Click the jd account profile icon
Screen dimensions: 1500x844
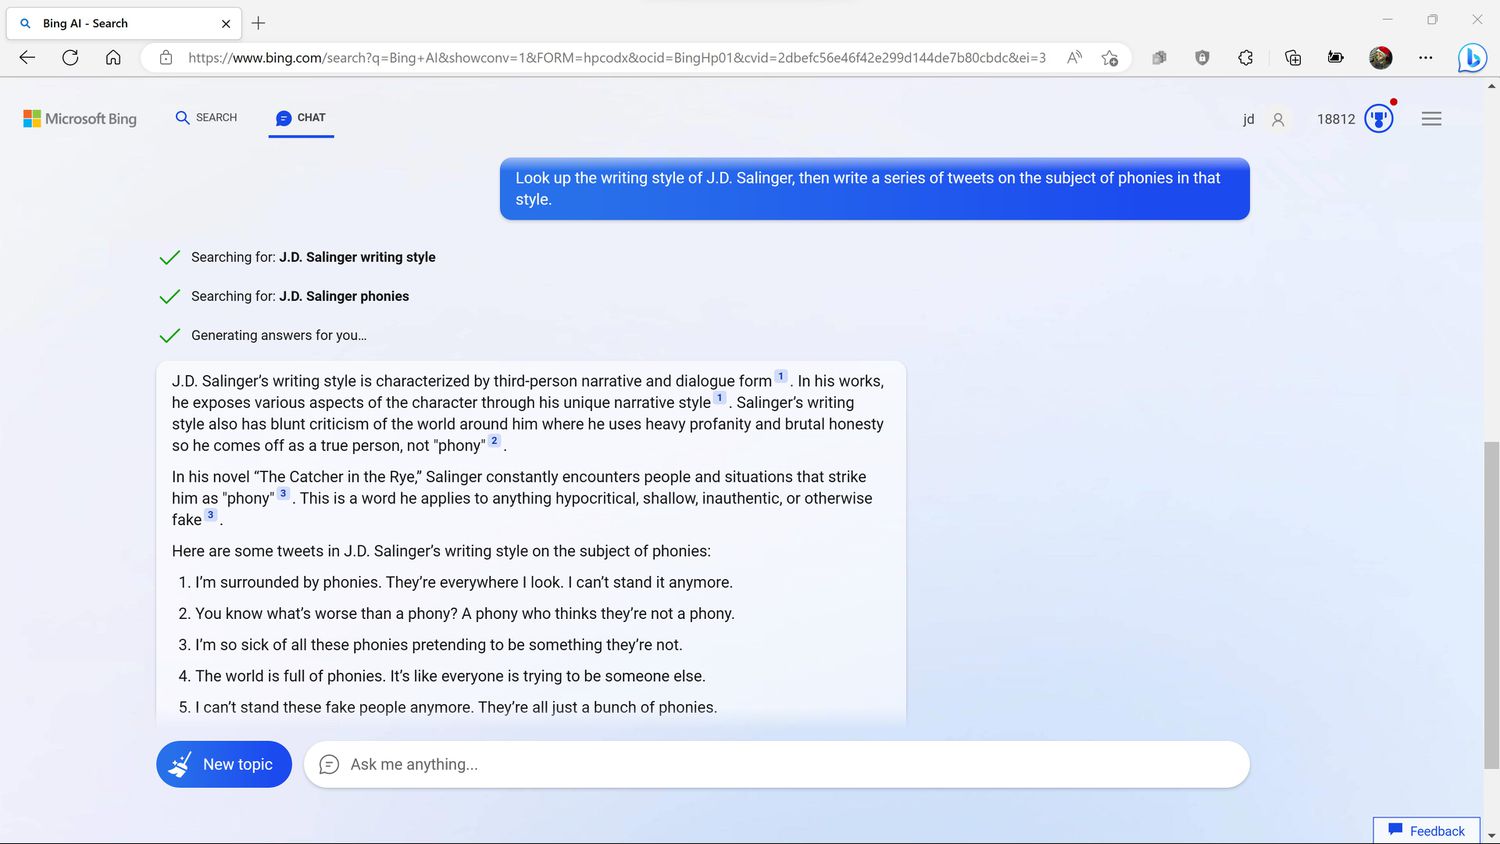click(1278, 120)
